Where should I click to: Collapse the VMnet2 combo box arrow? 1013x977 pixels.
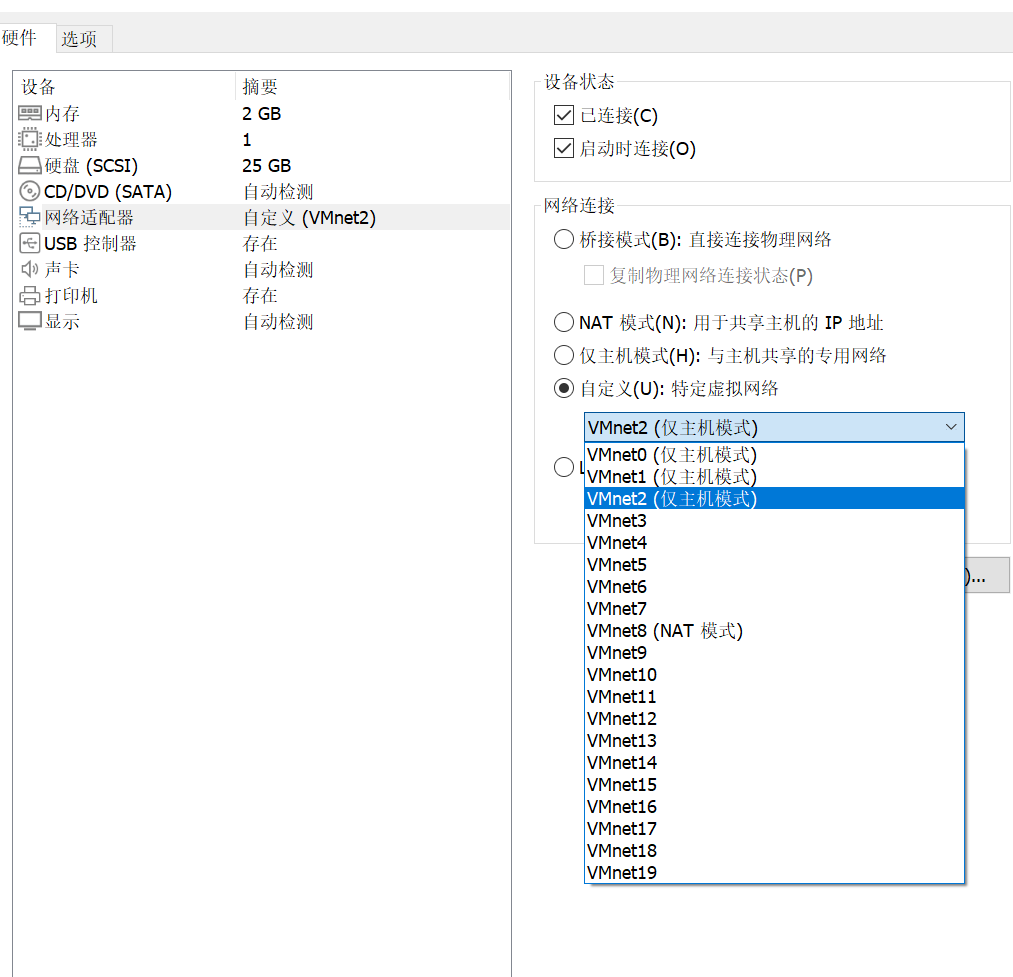[950, 427]
